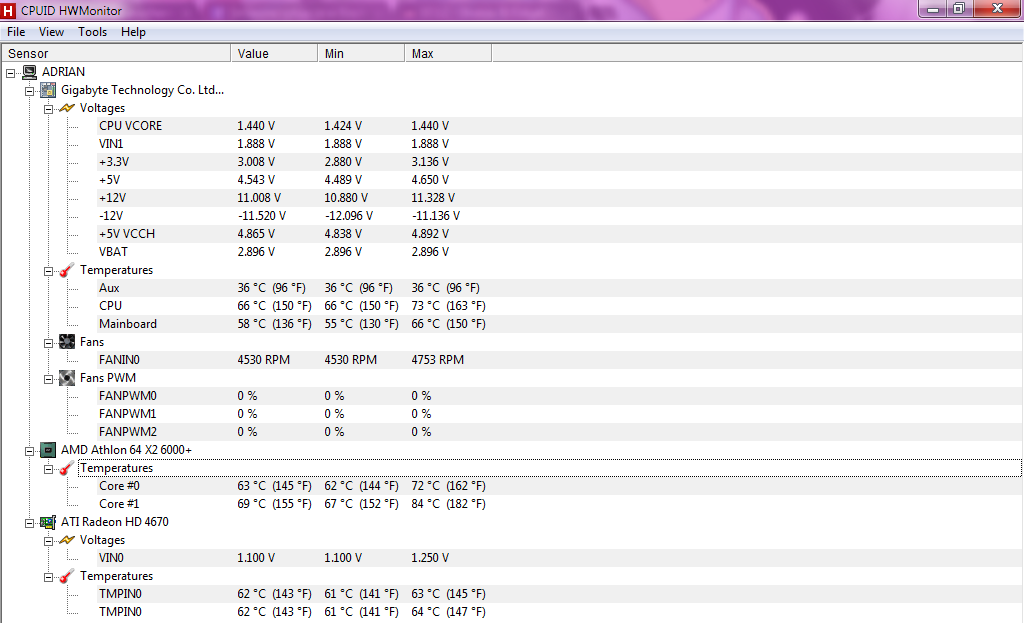Select the ADRIAN tree item

tap(63, 72)
